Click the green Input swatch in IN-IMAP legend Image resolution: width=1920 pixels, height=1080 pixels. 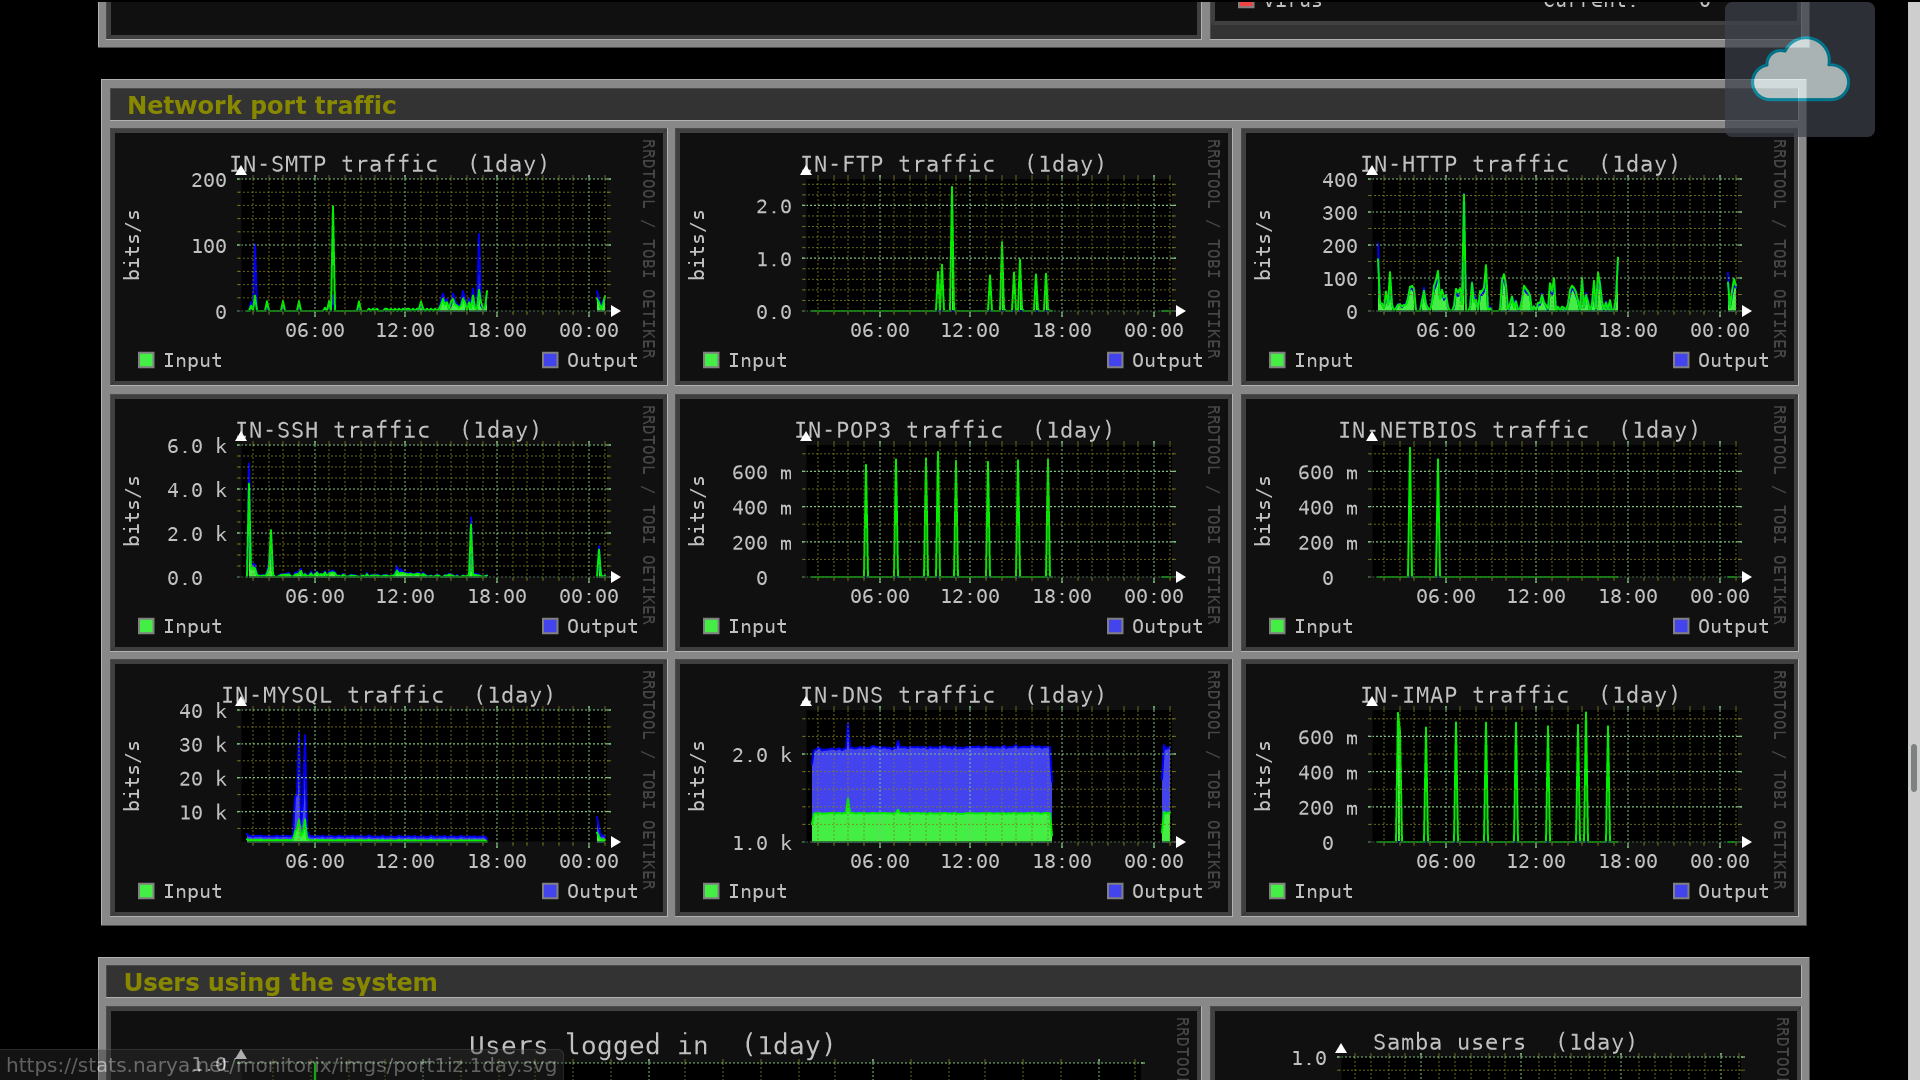click(x=1277, y=891)
